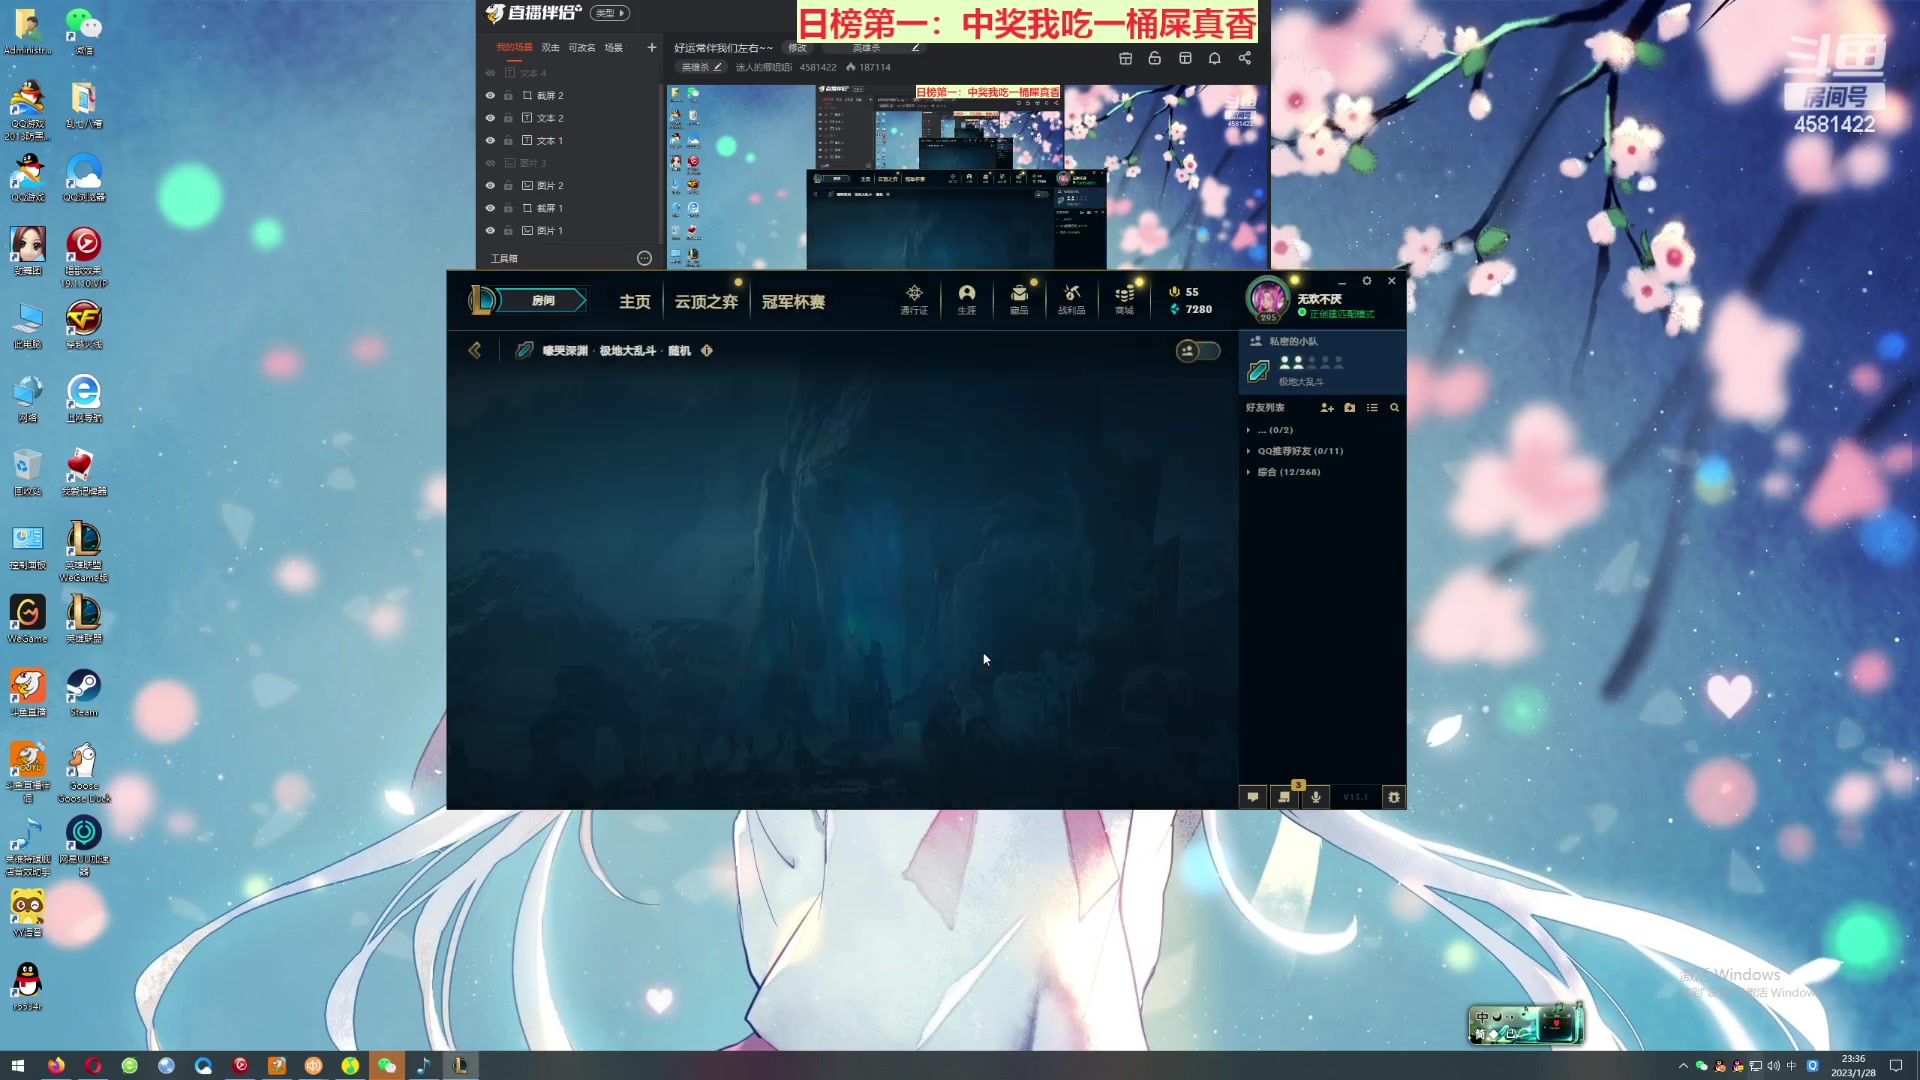Open the 云顶之弈 tab
1920x1080 pixels.
[x=706, y=302]
